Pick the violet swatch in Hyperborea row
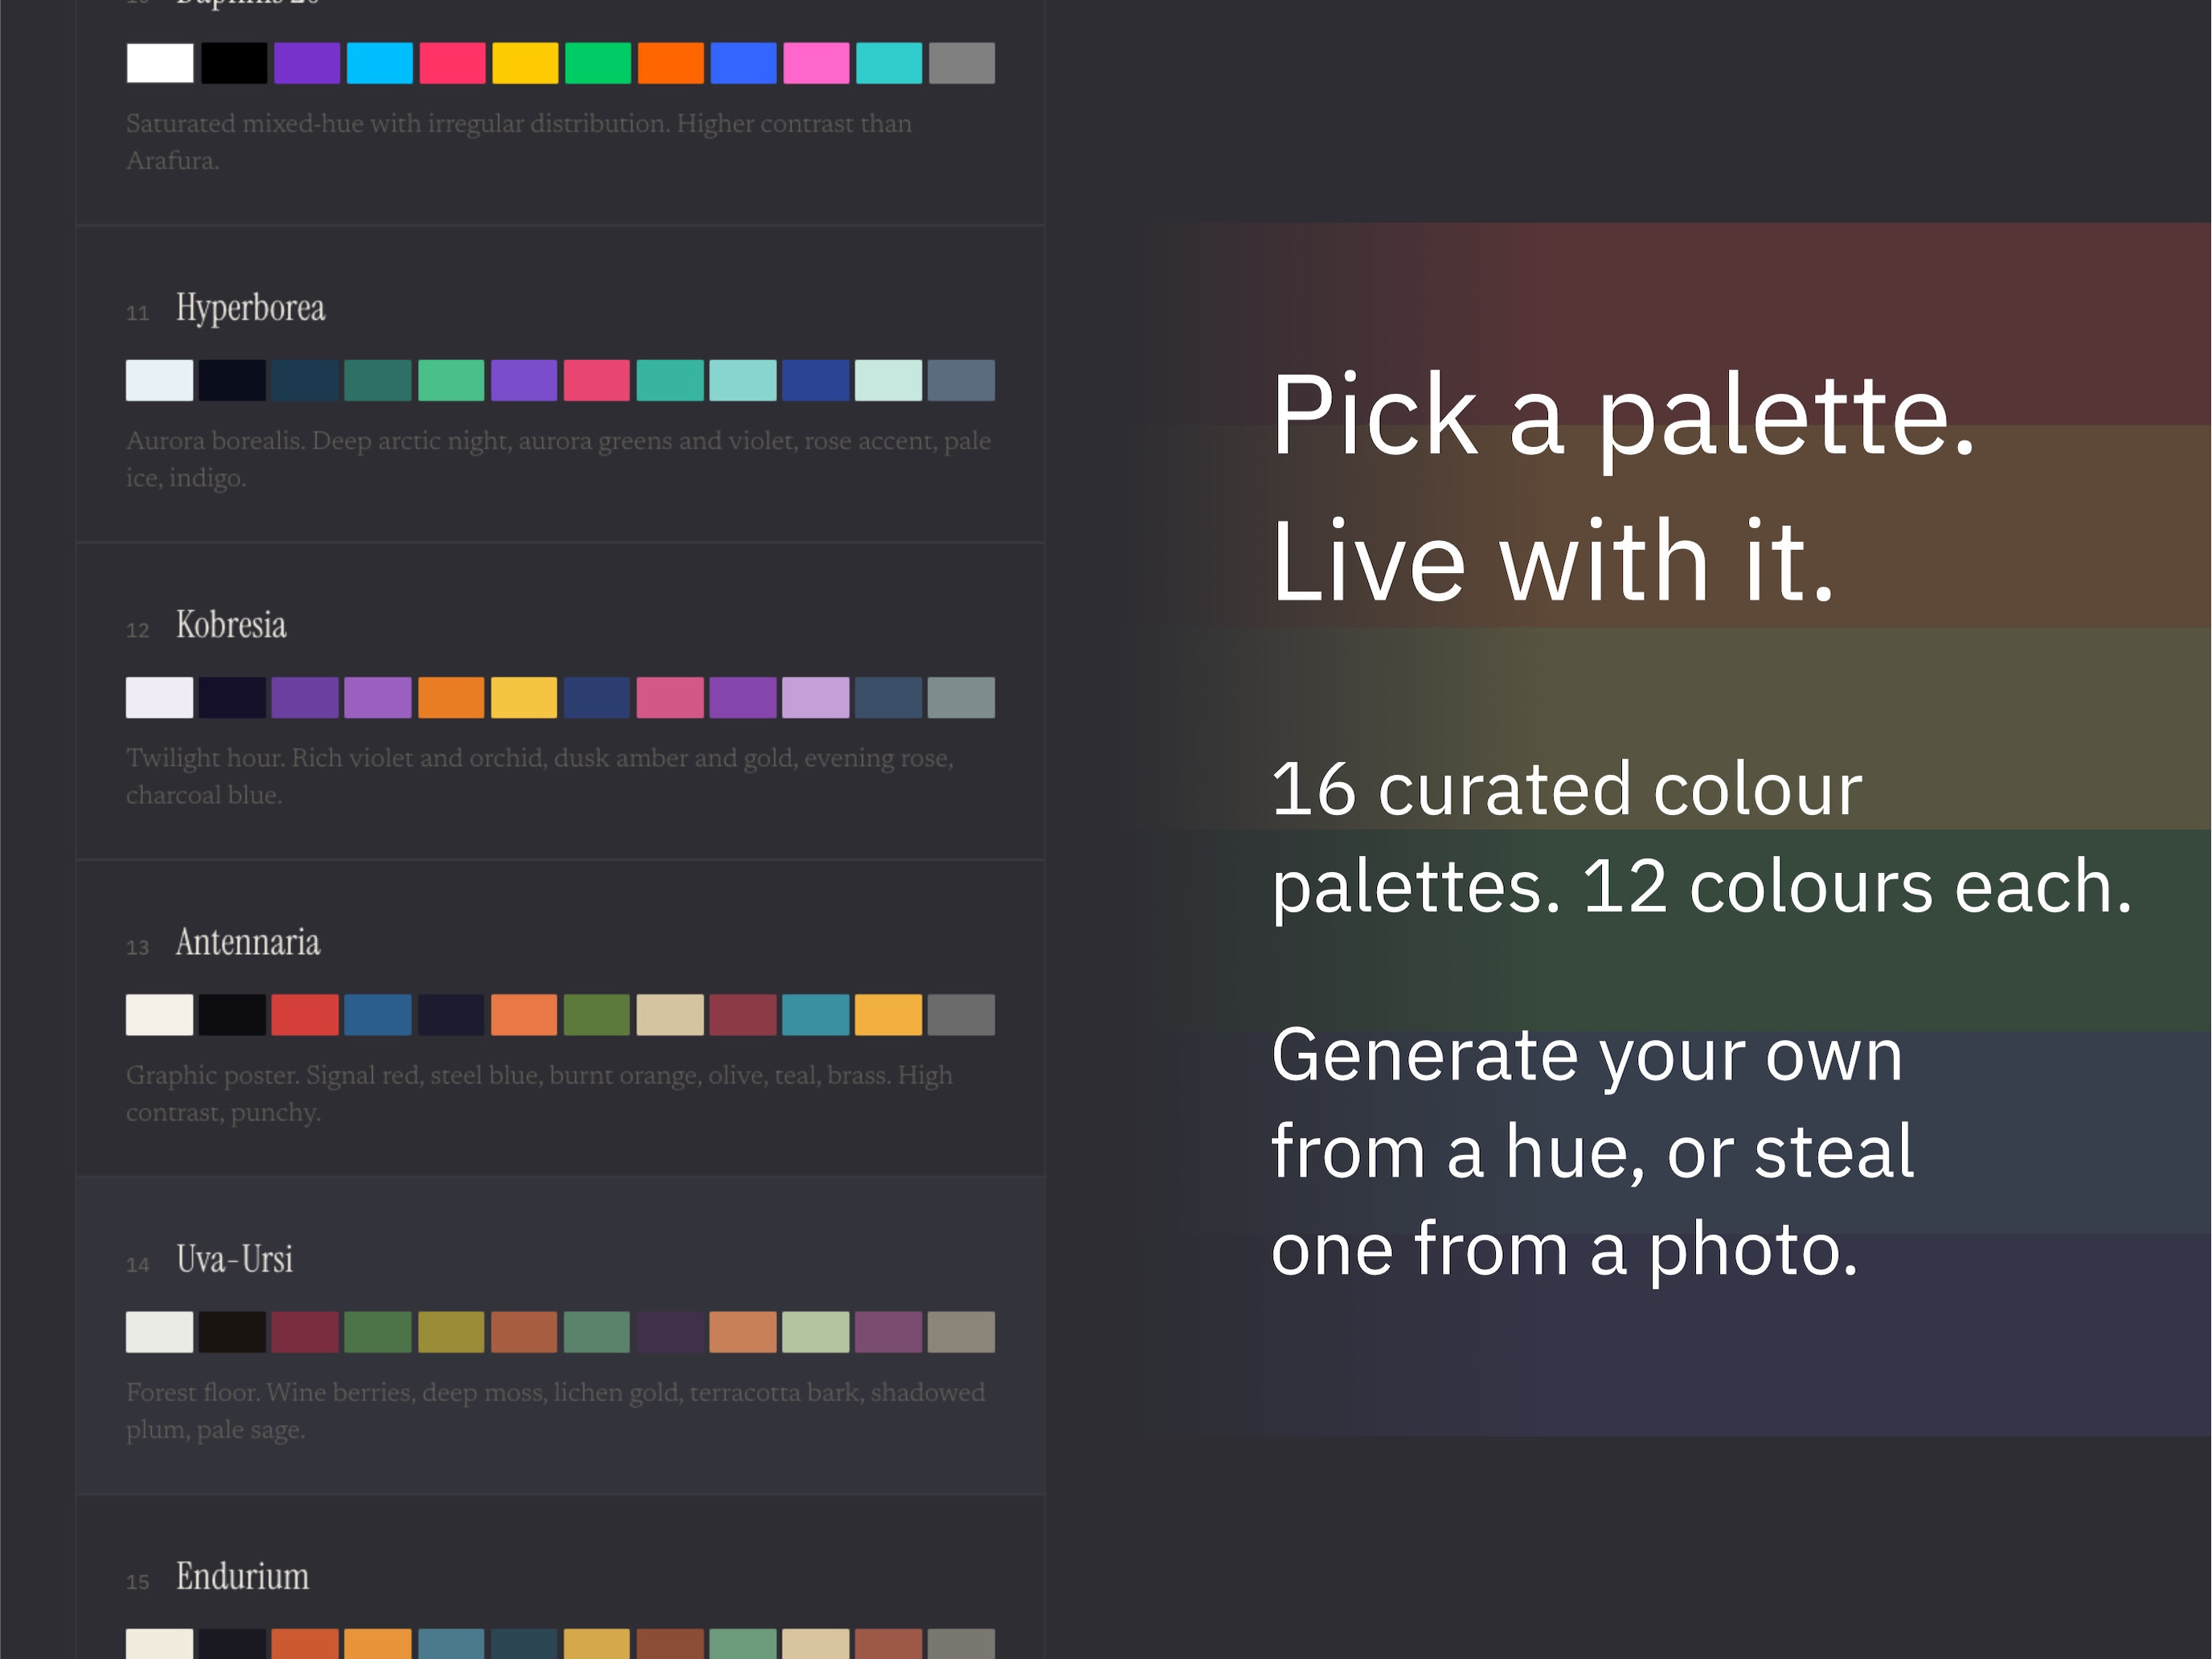The height and width of the screenshot is (1659, 2212). (x=524, y=381)
